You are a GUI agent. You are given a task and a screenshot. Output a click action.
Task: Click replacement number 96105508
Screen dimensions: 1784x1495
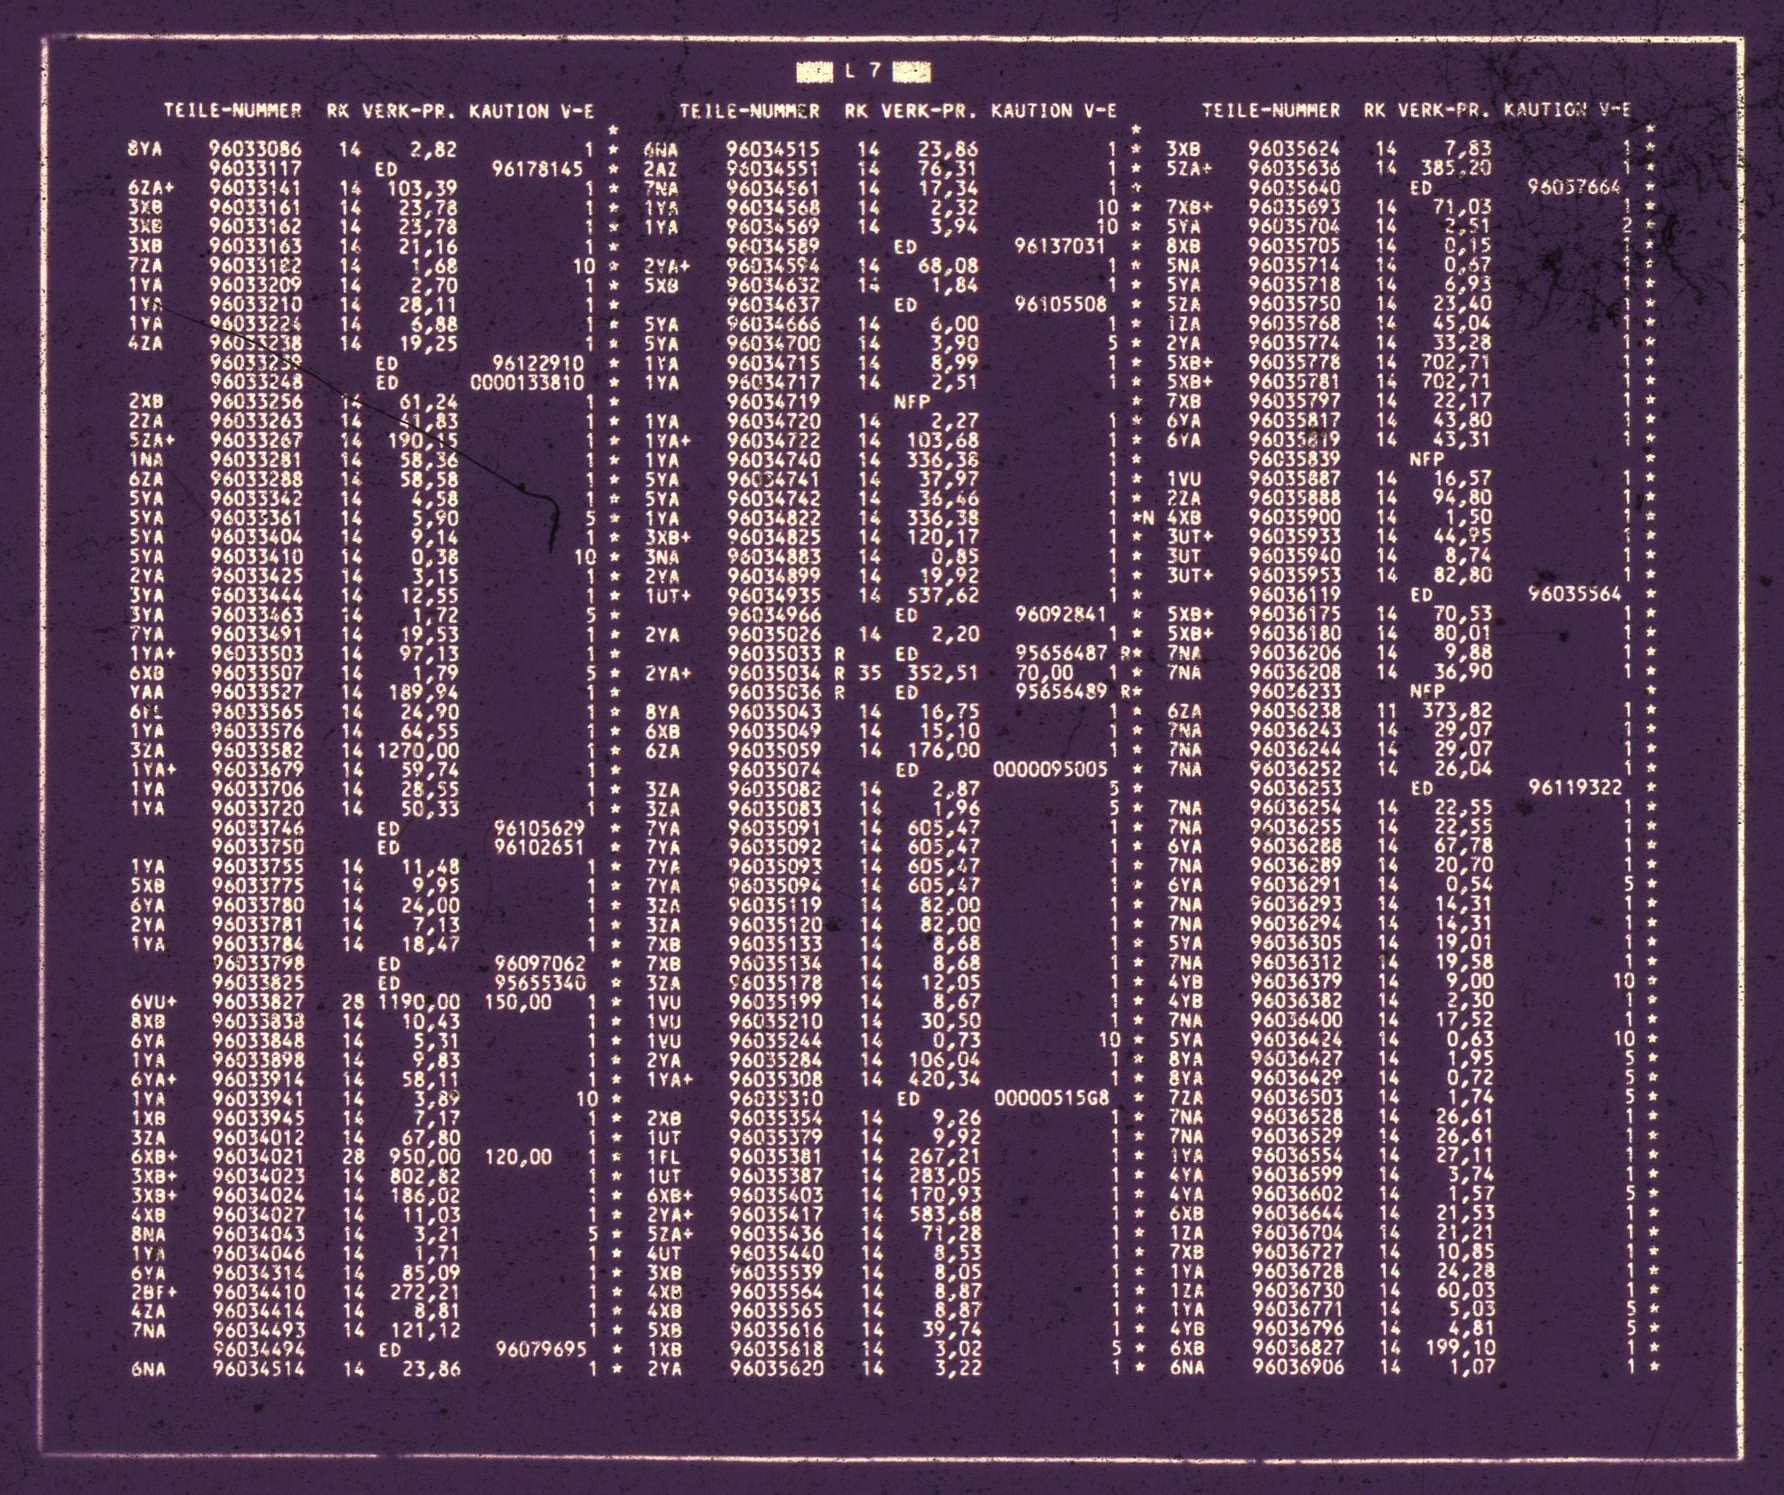coord(1060,305)
